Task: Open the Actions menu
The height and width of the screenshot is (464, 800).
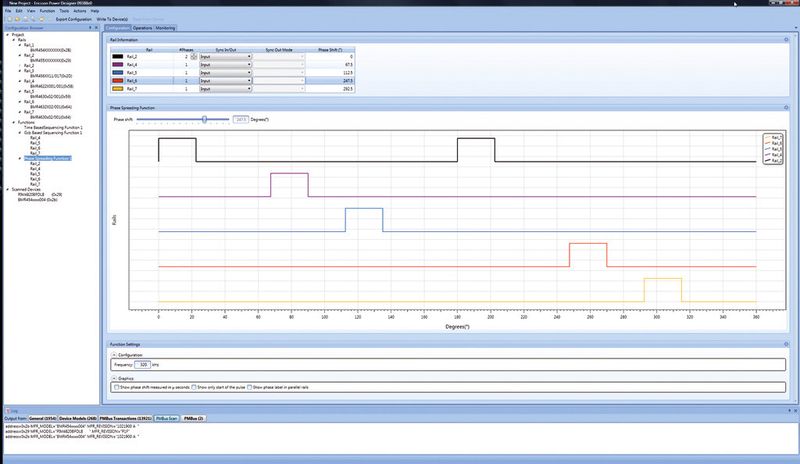Action: pyautogui.click(x=80, y=11)
